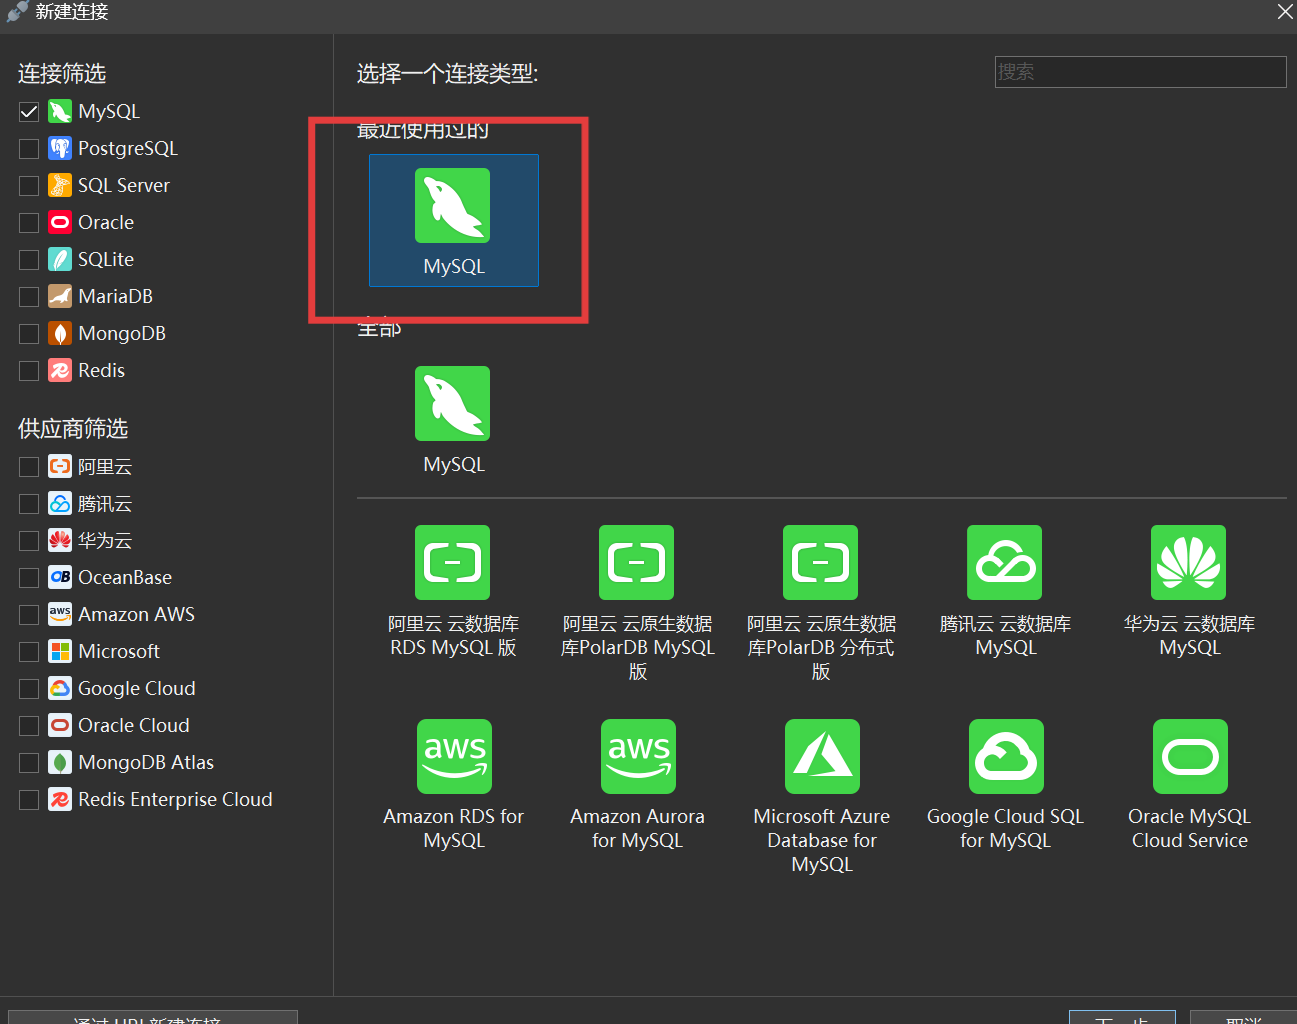The height and width of the screenshot is (1024, 1297).
Task: Select the recently used MySQL connection tile
Action: (x=454, y=220)
